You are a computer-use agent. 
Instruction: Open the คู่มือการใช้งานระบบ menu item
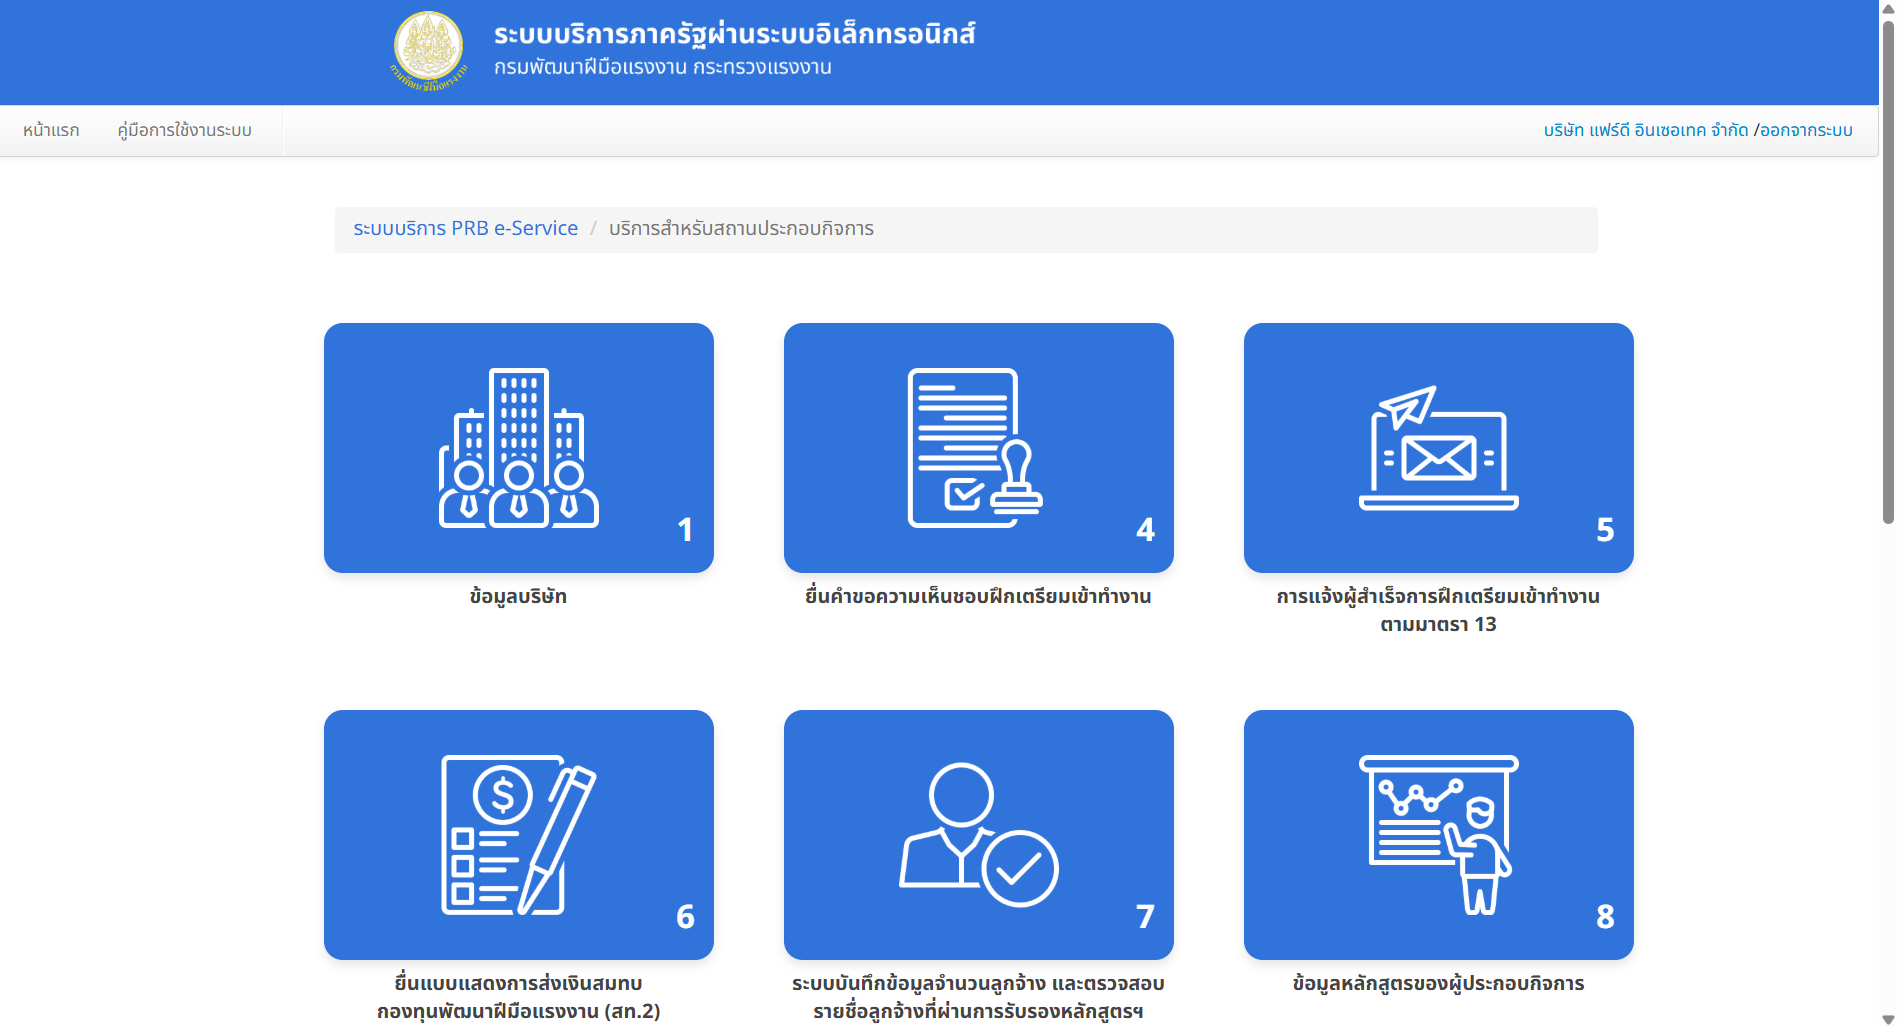point(183,130)
